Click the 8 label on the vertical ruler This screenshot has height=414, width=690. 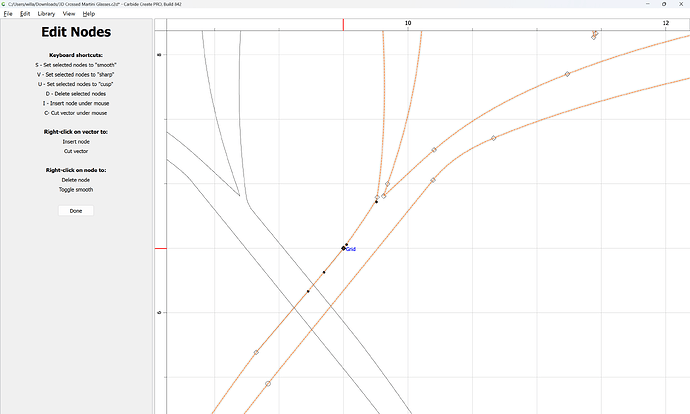click(x=160, y=54)
